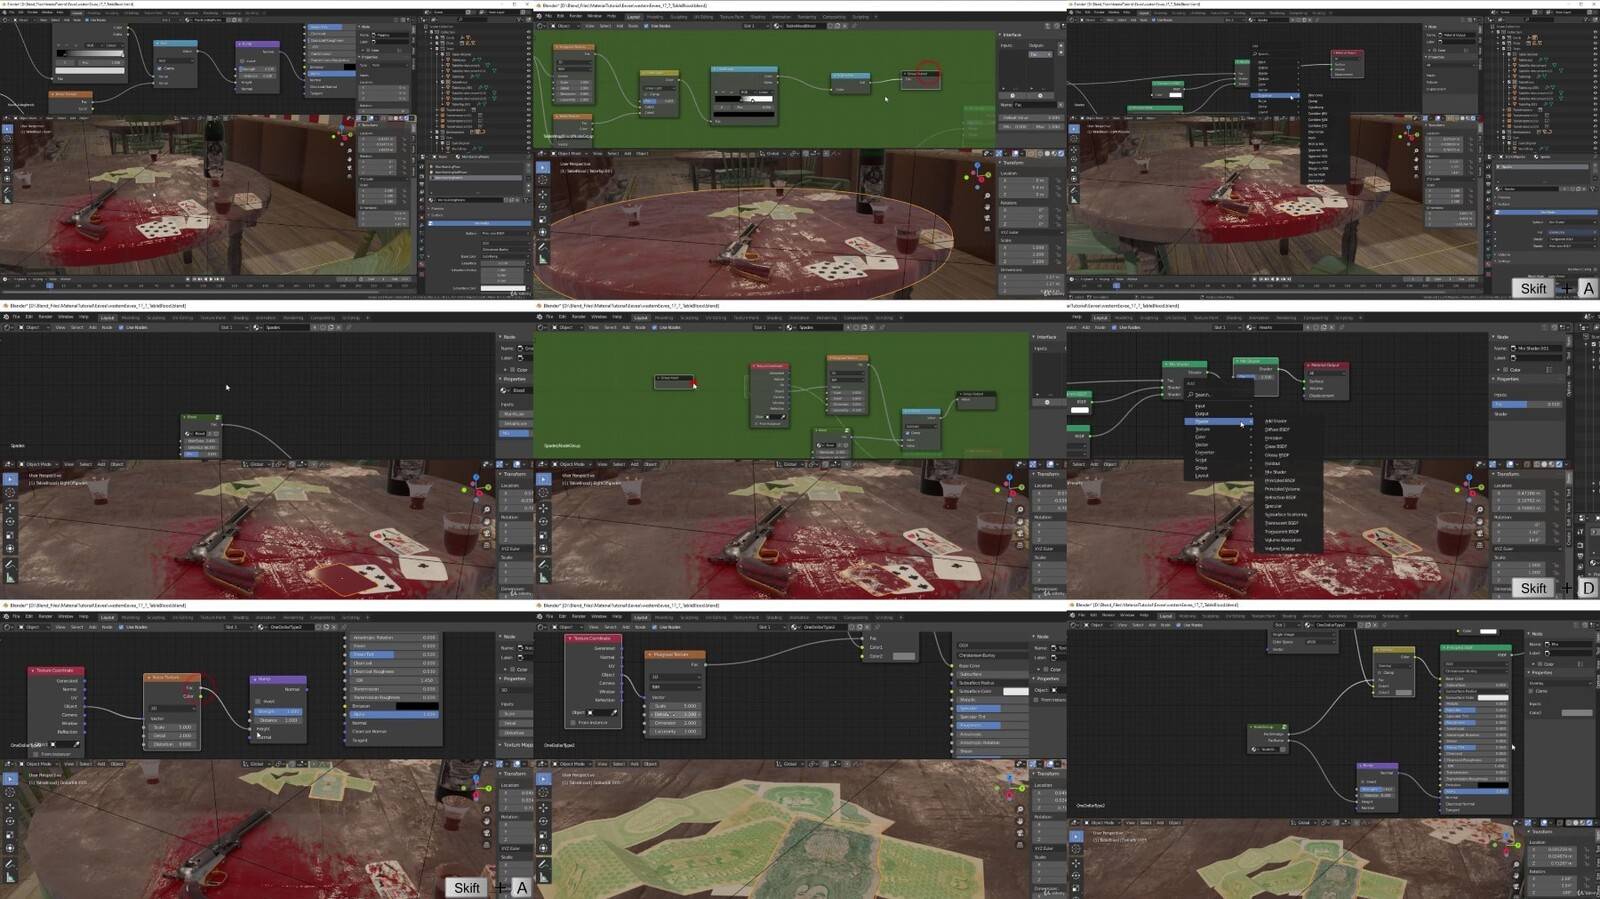Image resolution: width=1600 pixels, height=899 pixels.
Task: Click the viewport zoom icon near the Skift+D overlay
Action: (1479, 510)
